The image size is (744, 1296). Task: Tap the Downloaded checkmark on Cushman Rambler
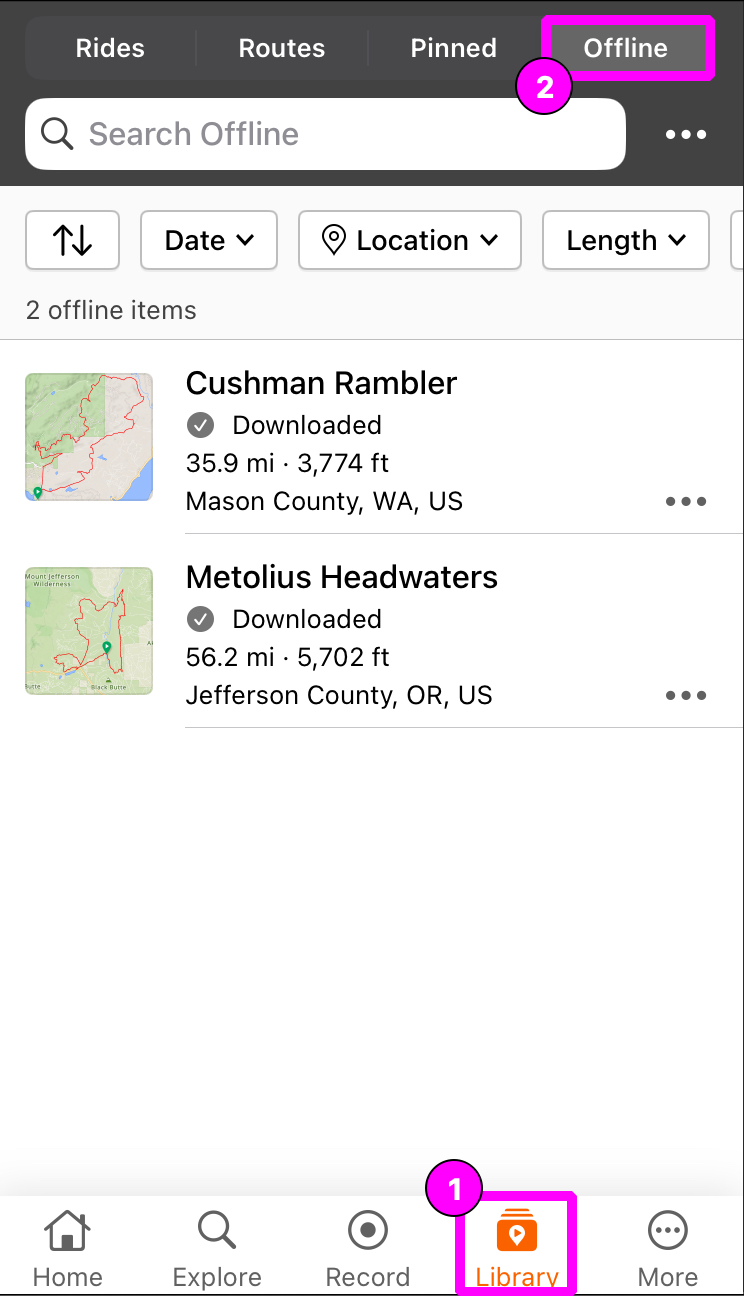(x=200, y=425)
